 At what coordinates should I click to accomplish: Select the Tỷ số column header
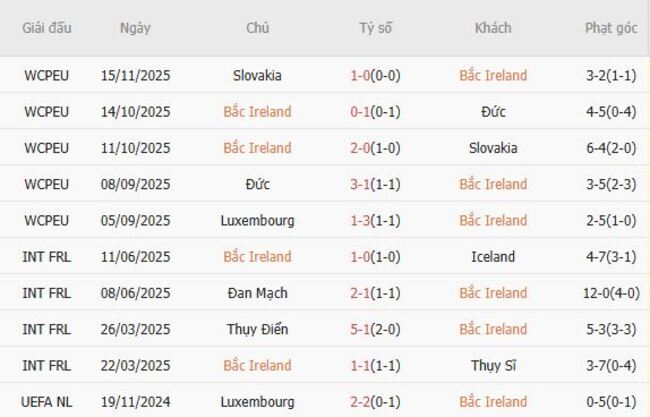click(375, 28)
